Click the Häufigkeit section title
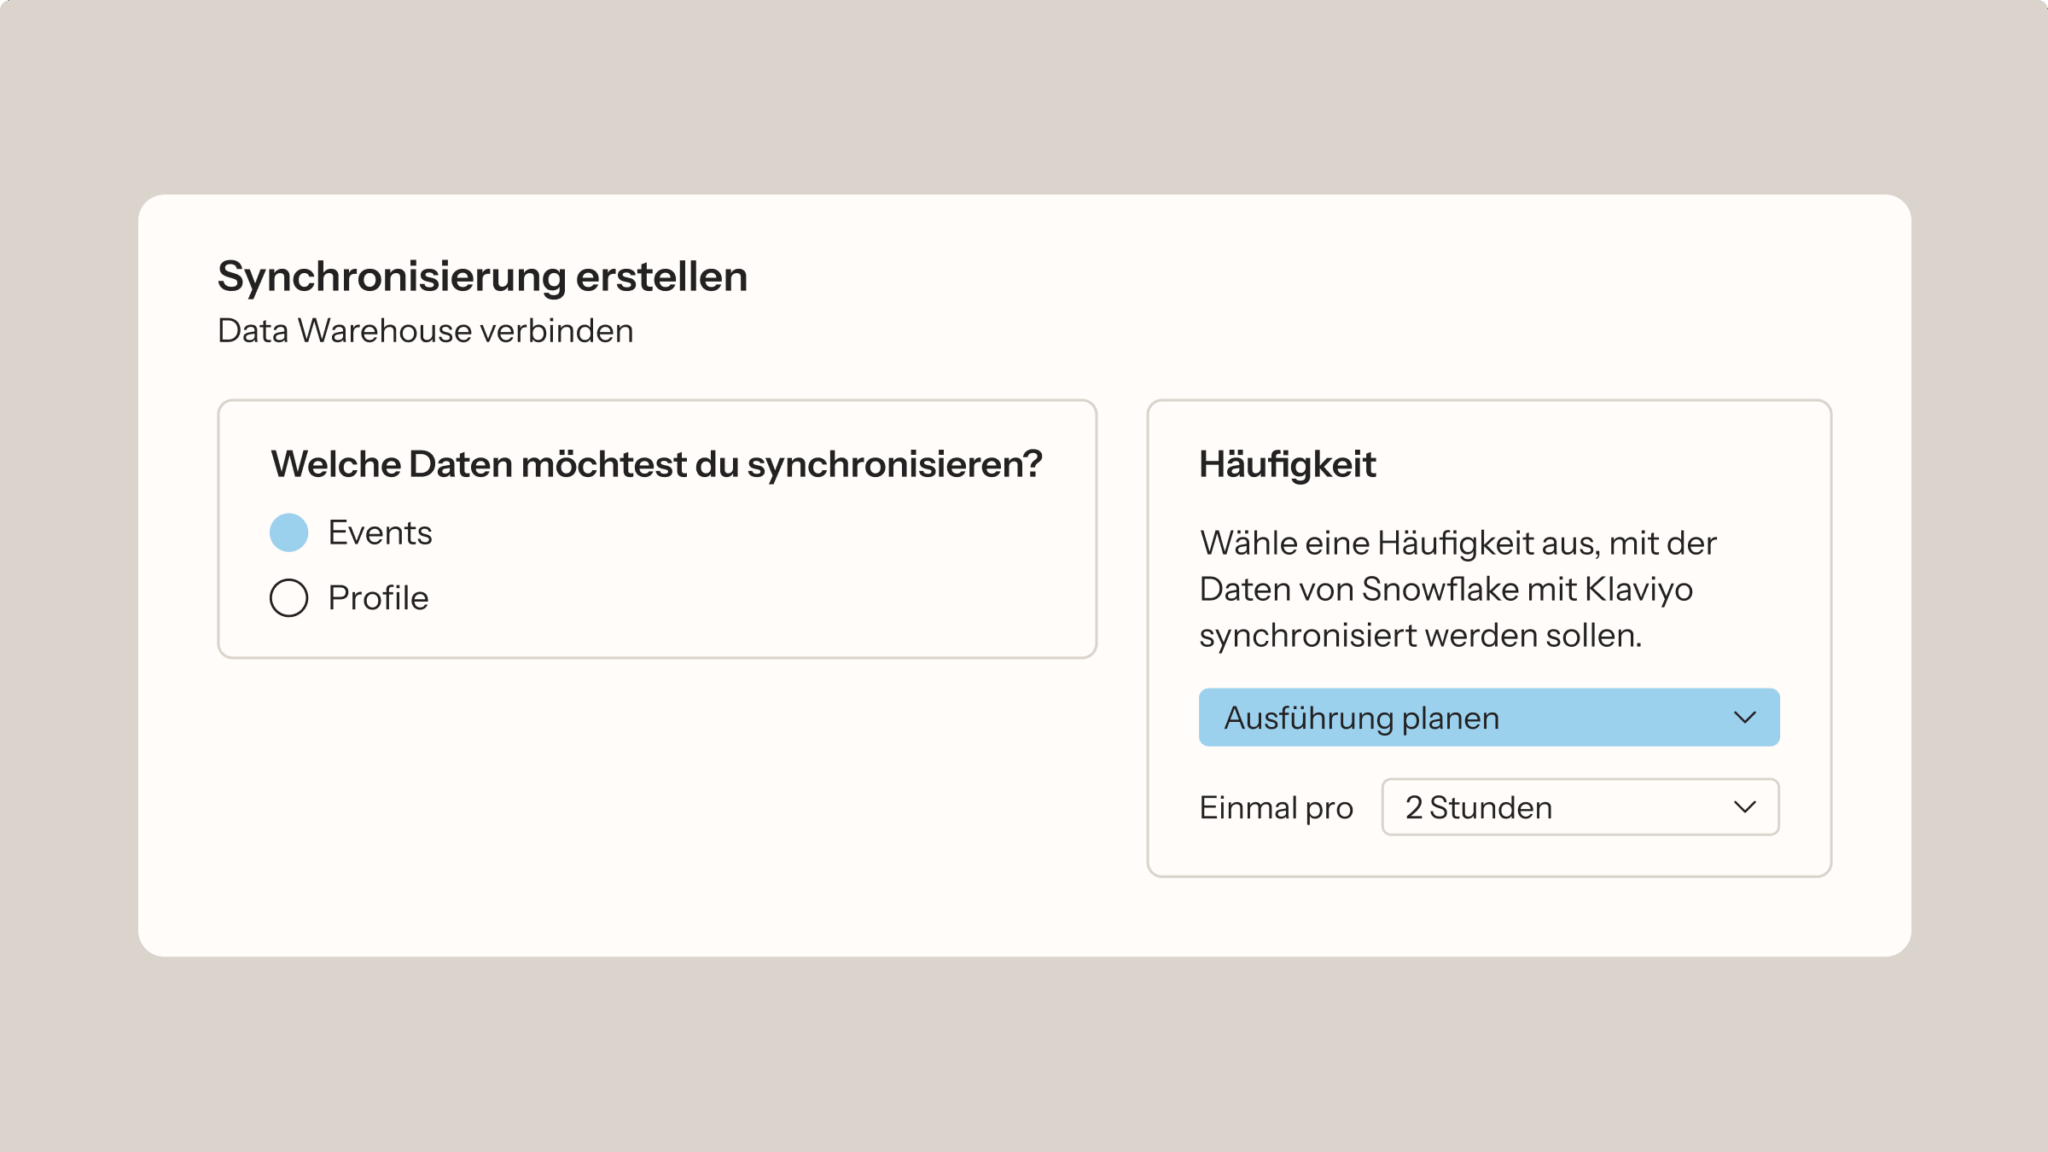The image size is (2048, 1152). pos(1287,464)
